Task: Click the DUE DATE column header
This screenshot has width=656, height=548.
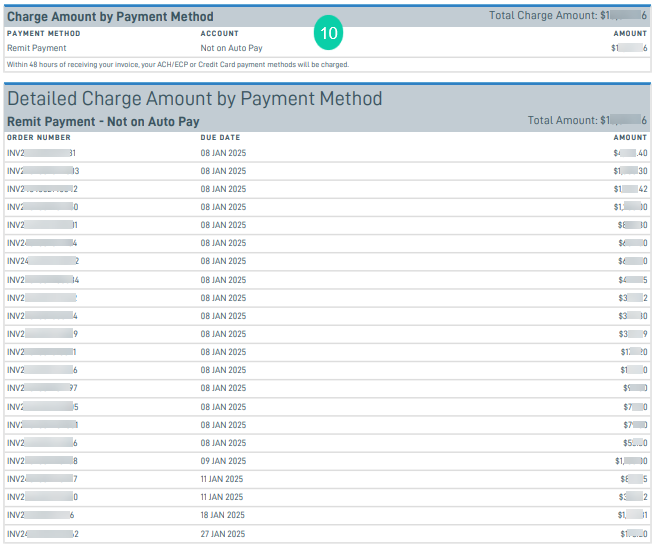Action: point(220,137)
